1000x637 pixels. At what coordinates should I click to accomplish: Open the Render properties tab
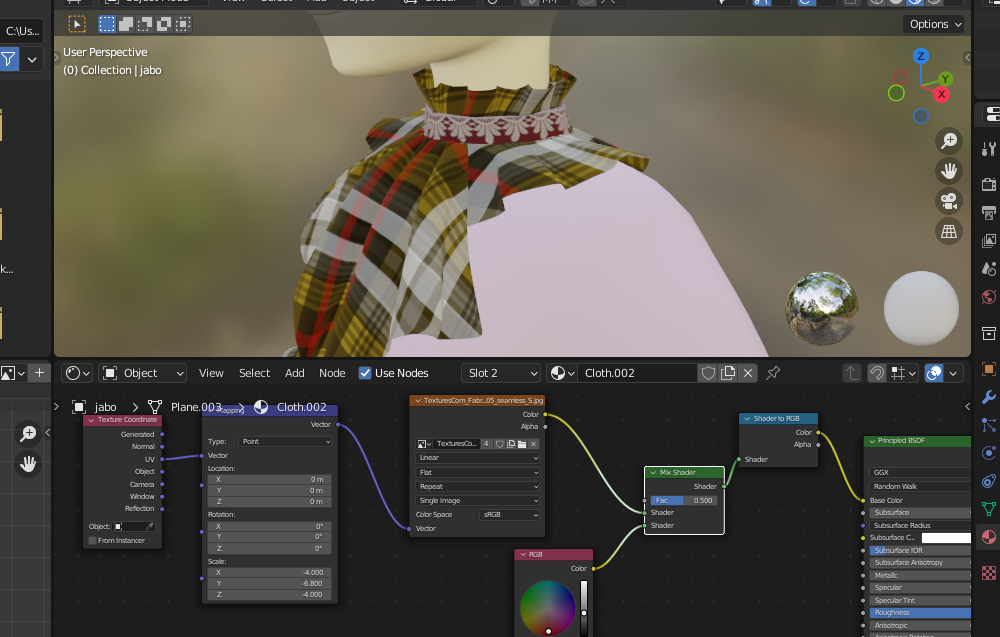click(x=989, y=185)
